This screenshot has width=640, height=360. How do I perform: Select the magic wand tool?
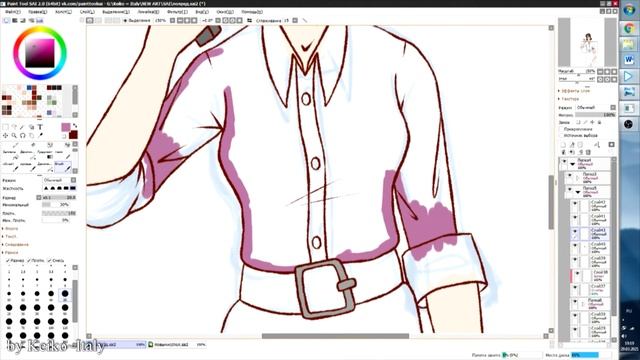pos(22,127)
